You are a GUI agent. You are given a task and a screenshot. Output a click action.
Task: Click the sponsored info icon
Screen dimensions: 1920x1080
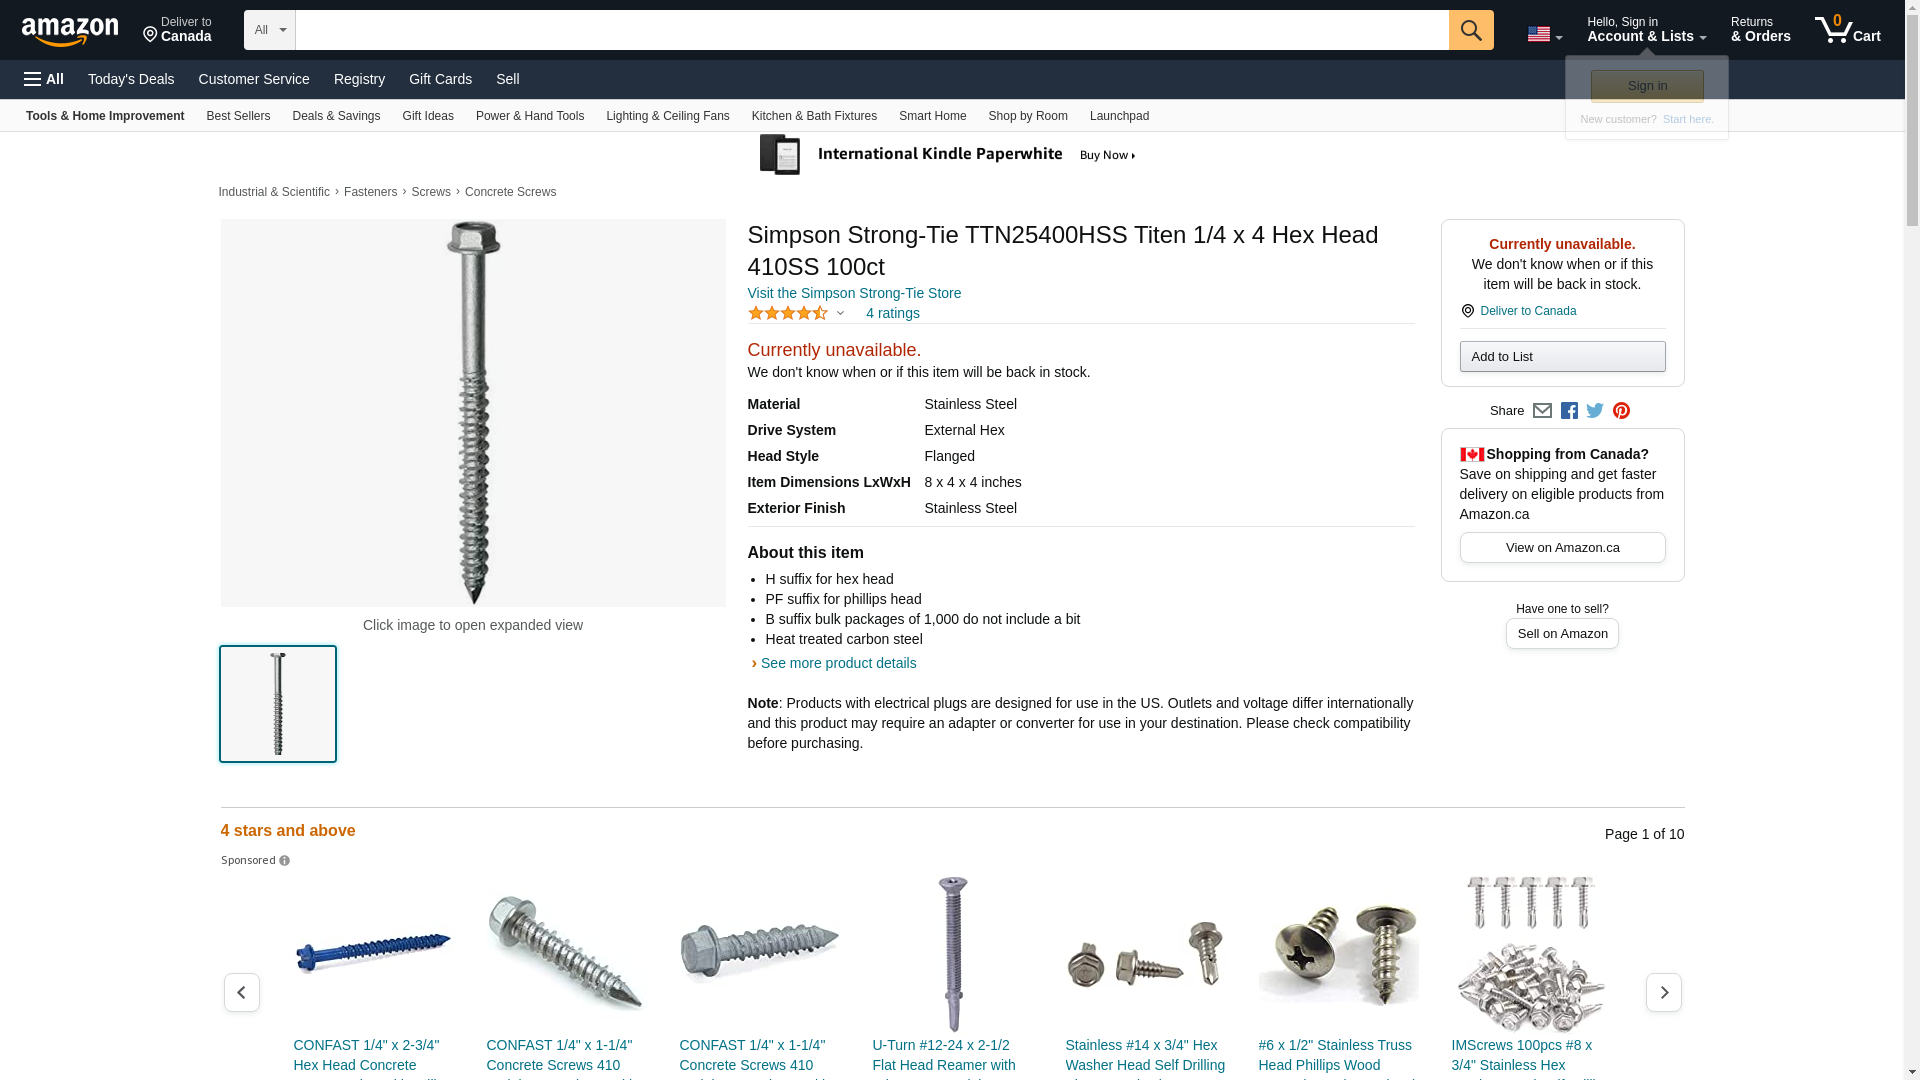(284, 861)
